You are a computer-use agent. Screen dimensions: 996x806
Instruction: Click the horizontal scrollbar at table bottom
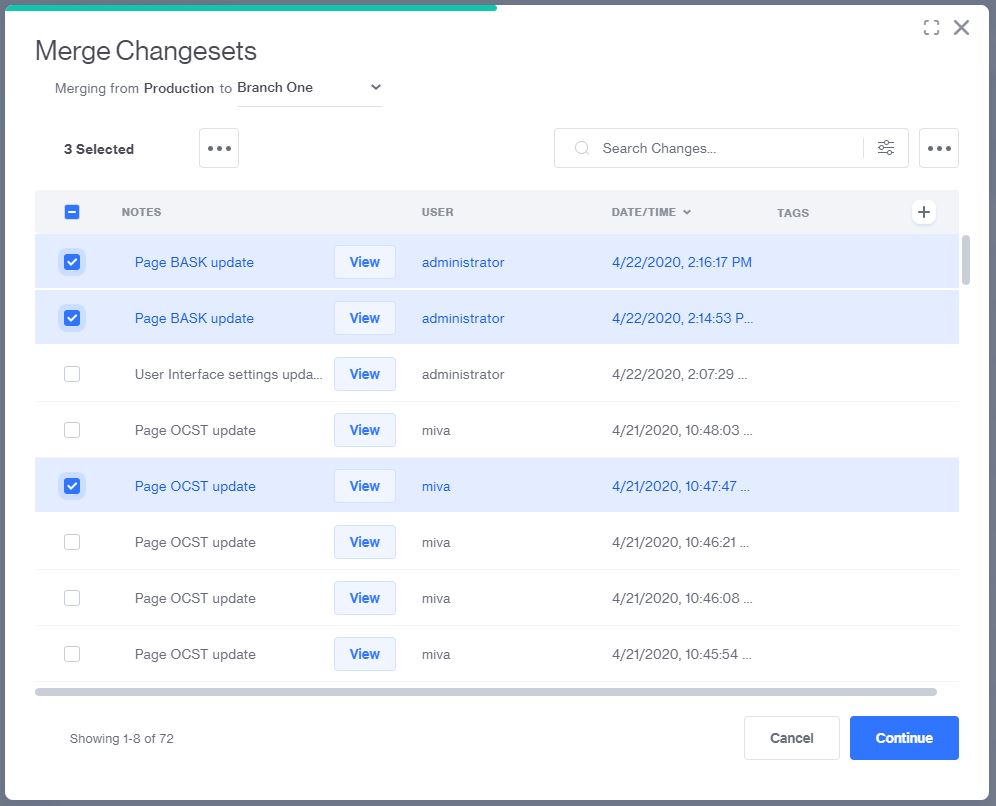pos(485,692)
